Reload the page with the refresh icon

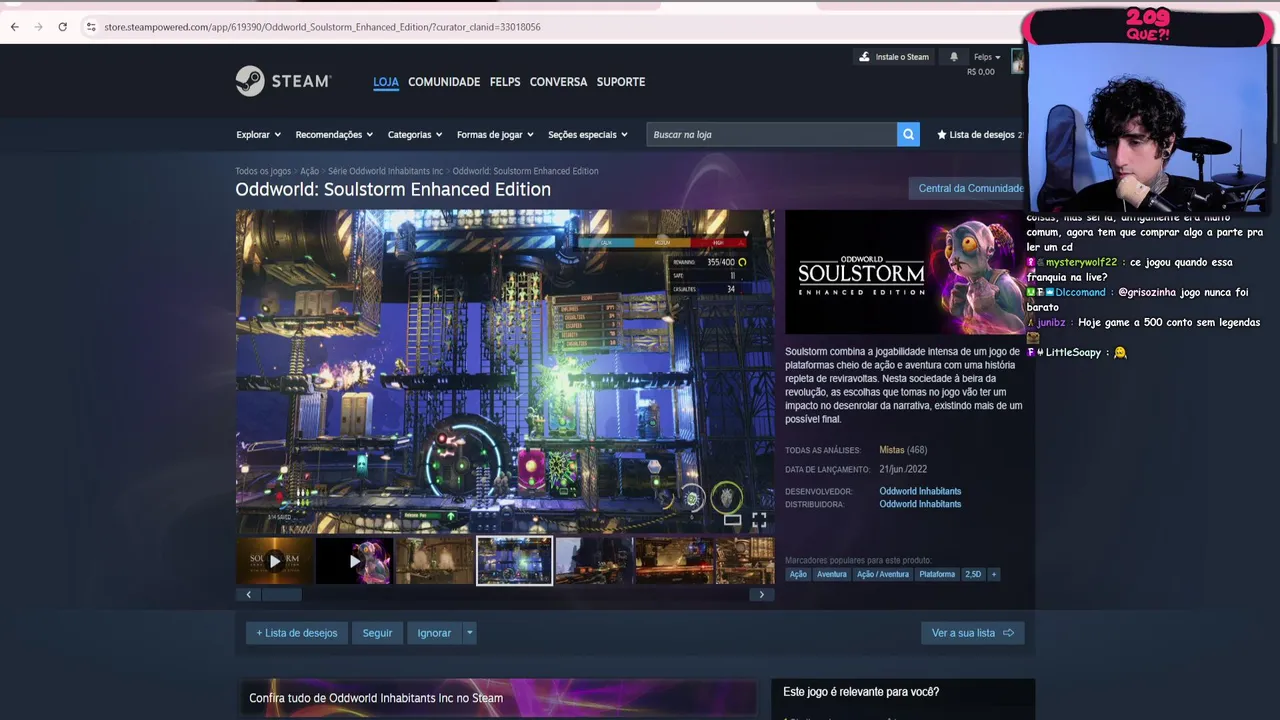pyautogui.click(x=62, y=27)
